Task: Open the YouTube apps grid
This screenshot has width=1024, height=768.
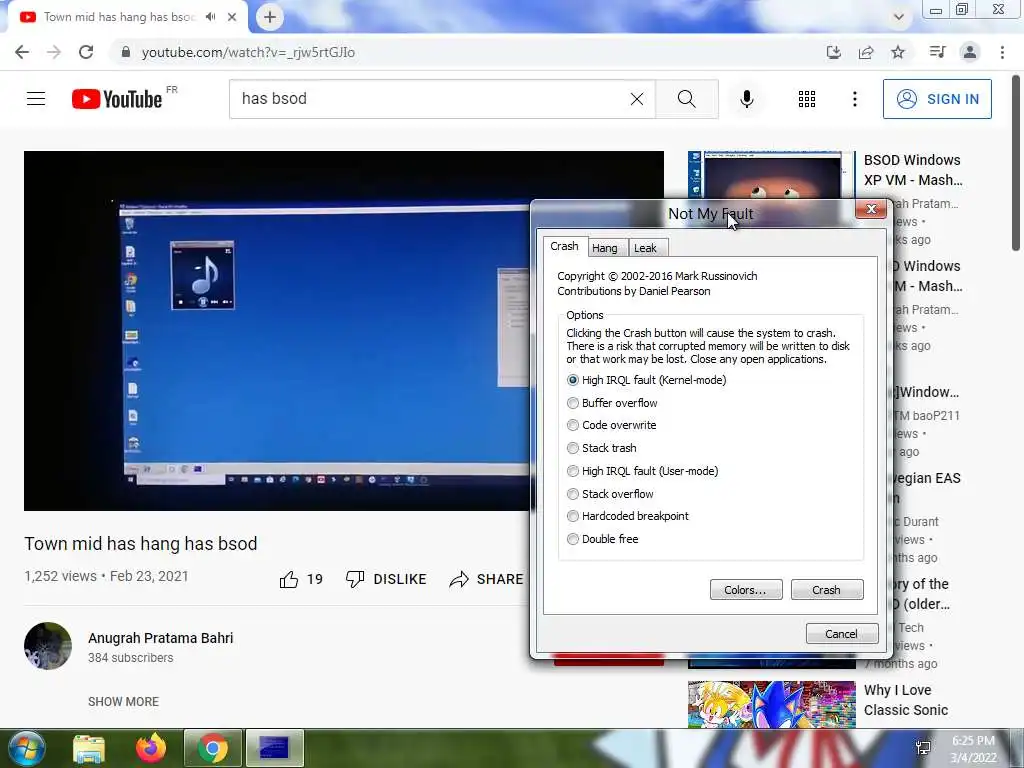Action: click(807, 99)
